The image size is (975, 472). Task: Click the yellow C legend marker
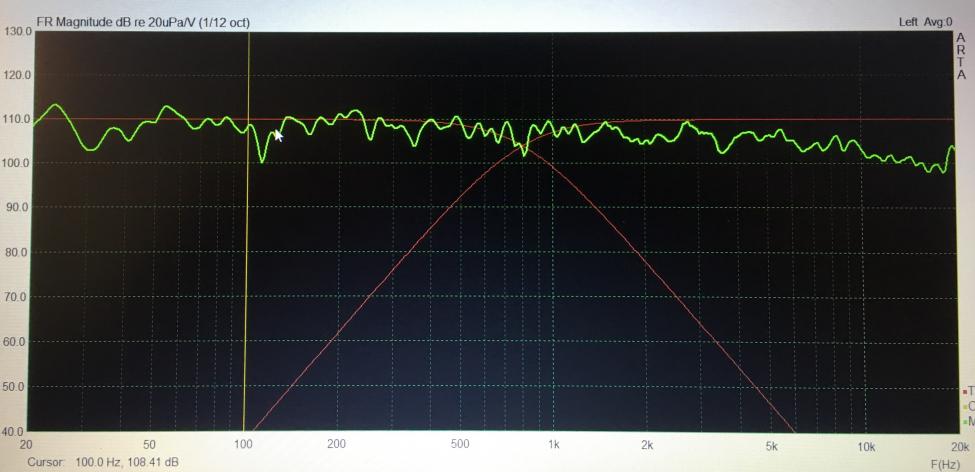point(964,407)
